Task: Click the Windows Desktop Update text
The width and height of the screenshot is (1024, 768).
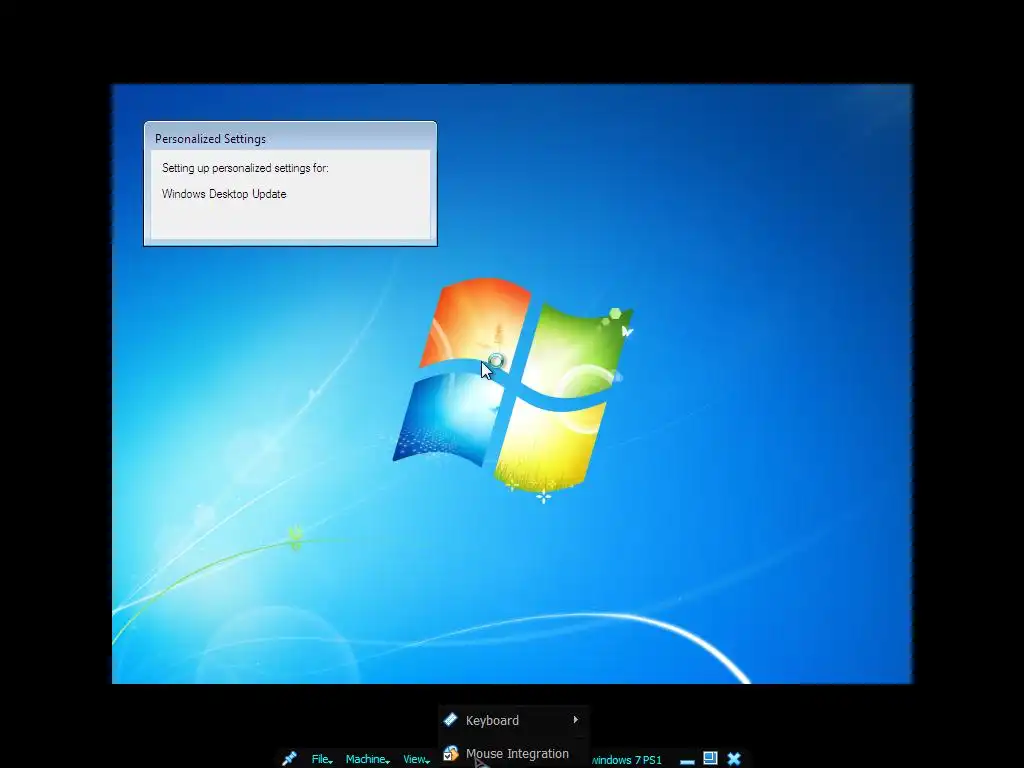Action: pyautogui.click(x=224, y=194)
